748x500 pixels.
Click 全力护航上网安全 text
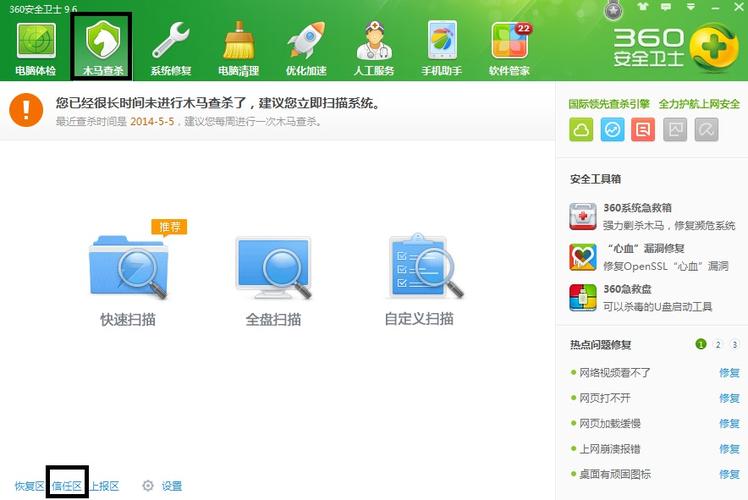[x=699, y=104]
